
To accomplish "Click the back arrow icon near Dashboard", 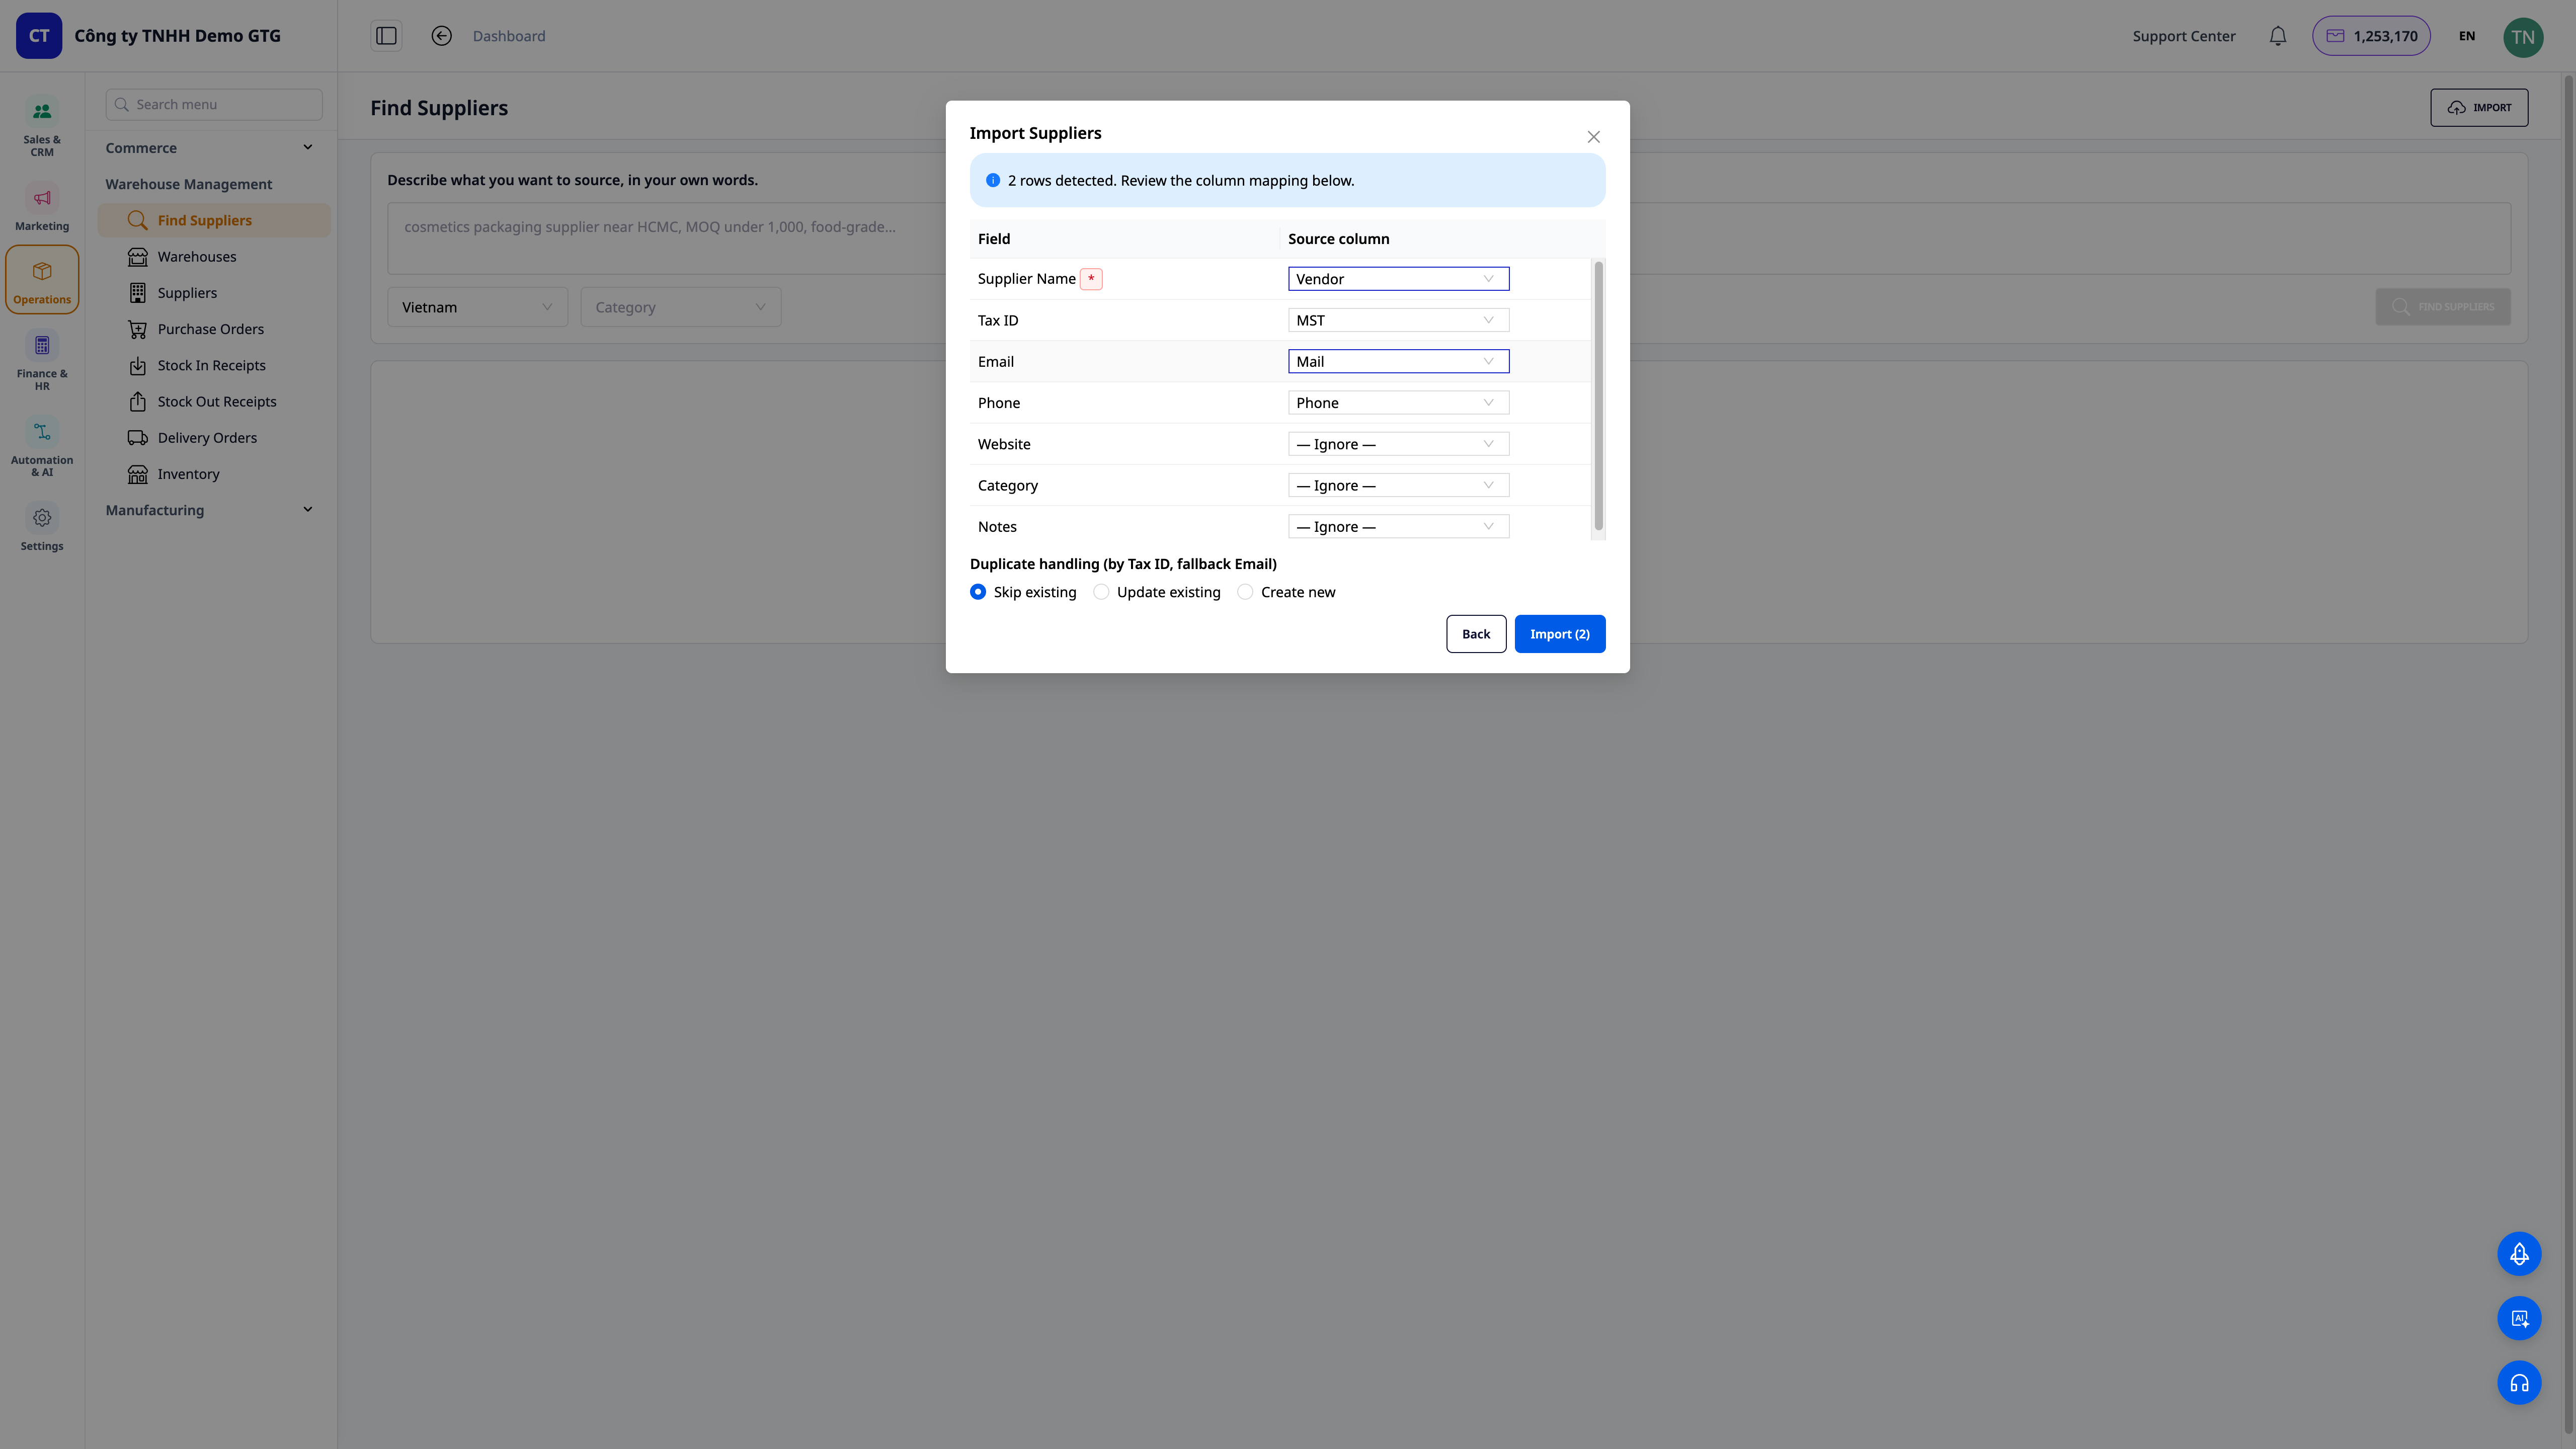I will click(441, 36).
